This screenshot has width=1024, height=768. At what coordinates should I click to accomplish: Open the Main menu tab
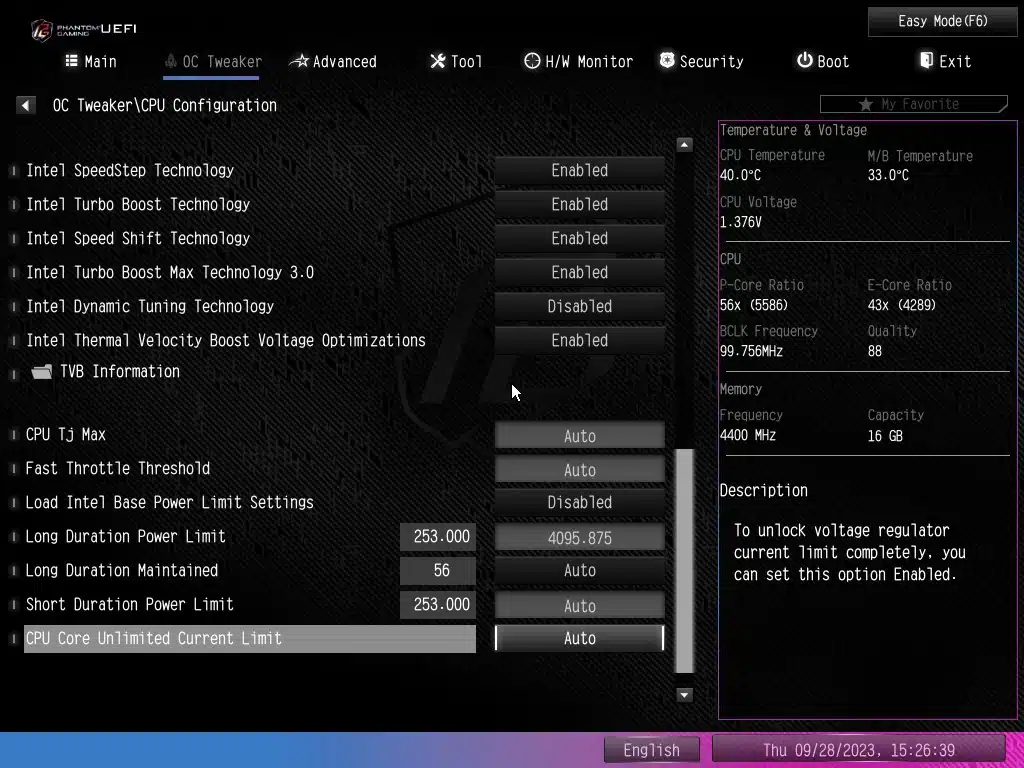click(x=91, y=61)
